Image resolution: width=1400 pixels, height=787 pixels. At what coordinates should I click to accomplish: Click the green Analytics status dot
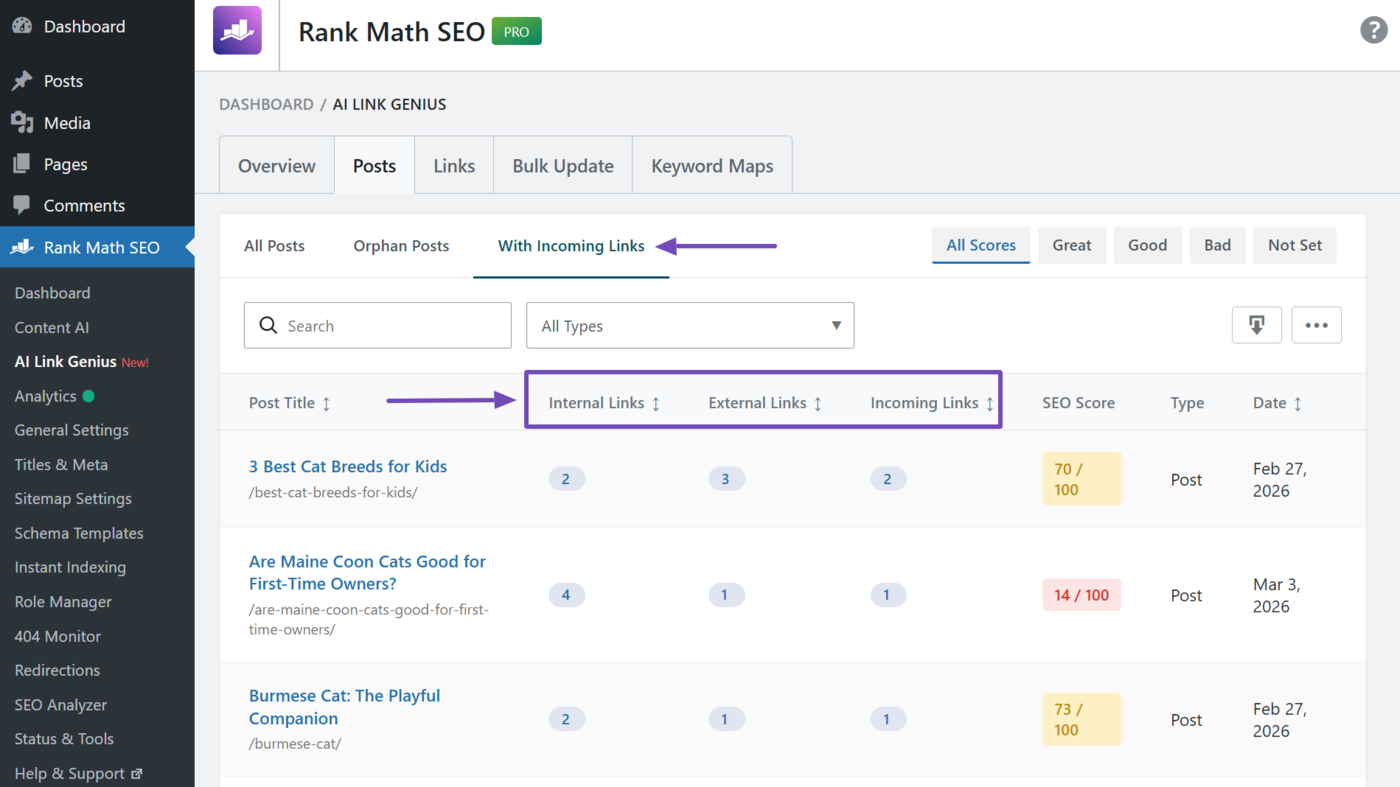tap(88, 396)
